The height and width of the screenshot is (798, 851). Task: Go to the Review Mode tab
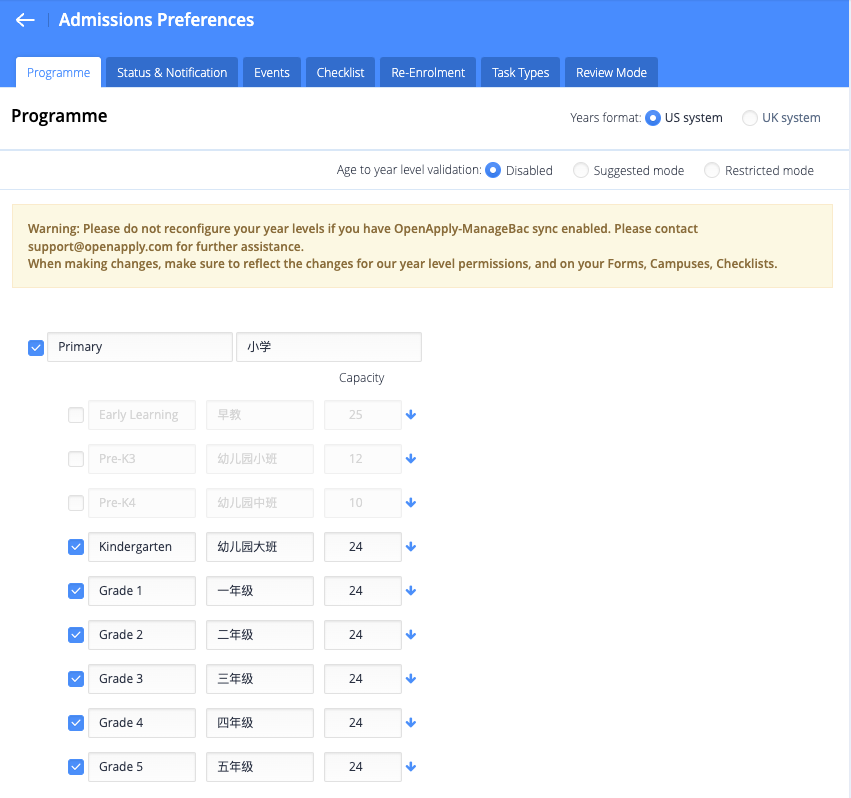pyautogui.click(x=611, y=73)
